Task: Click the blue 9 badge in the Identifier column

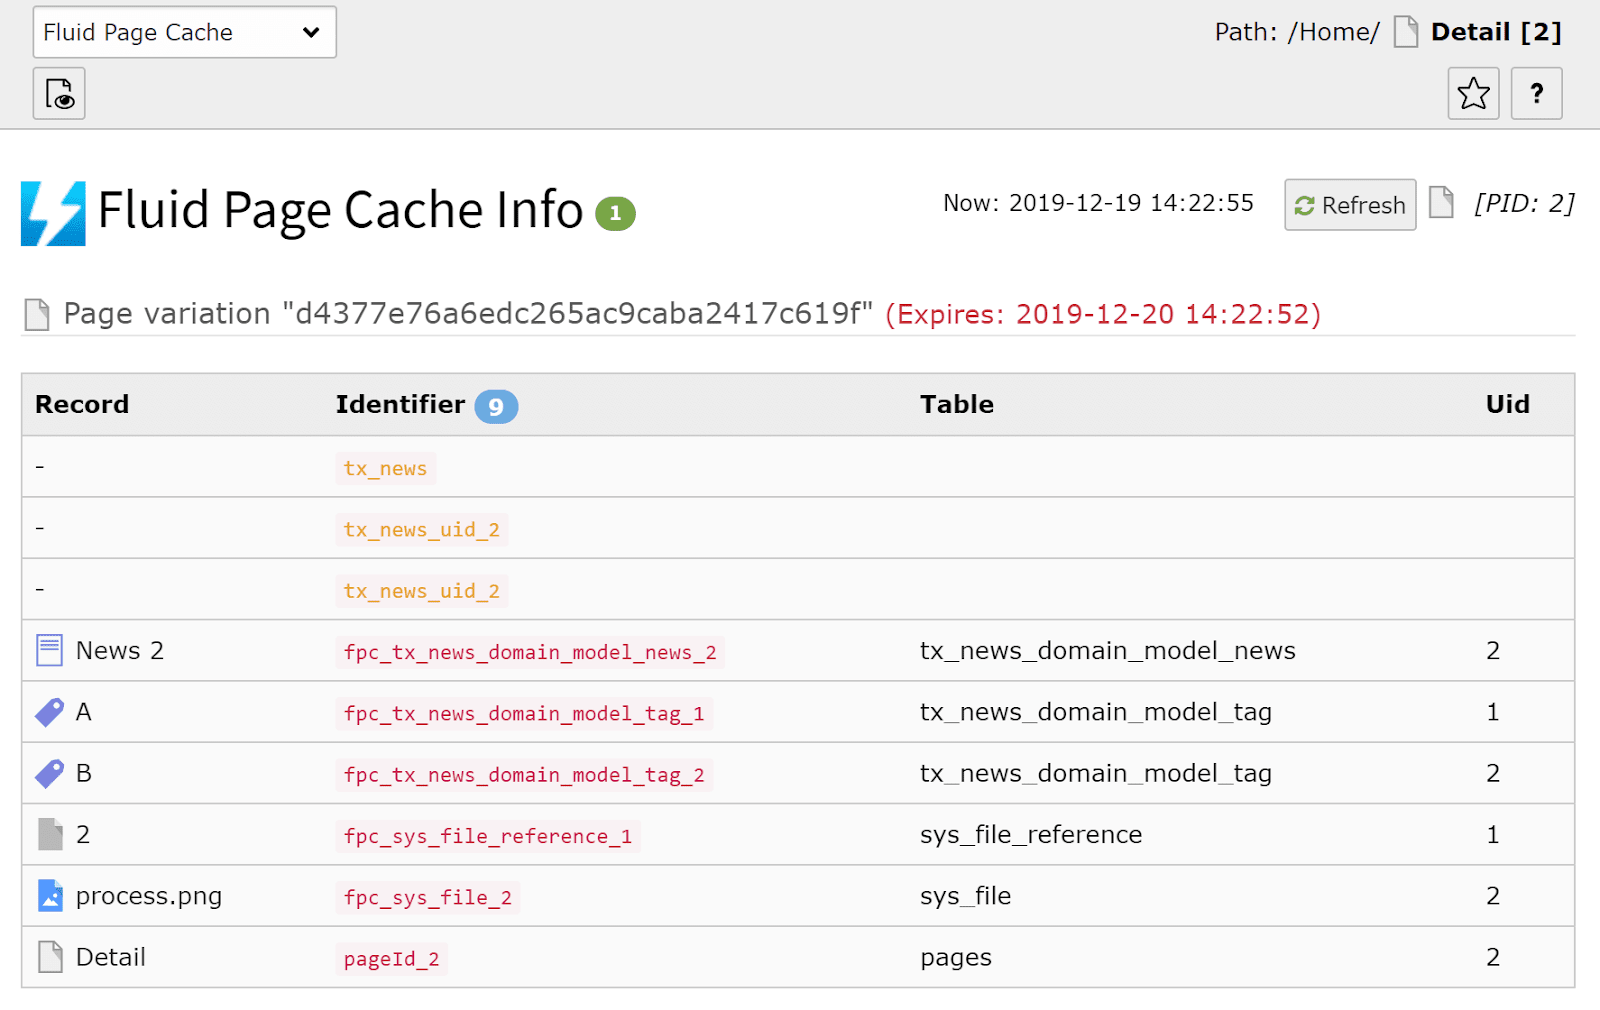Action: point(497,406)
